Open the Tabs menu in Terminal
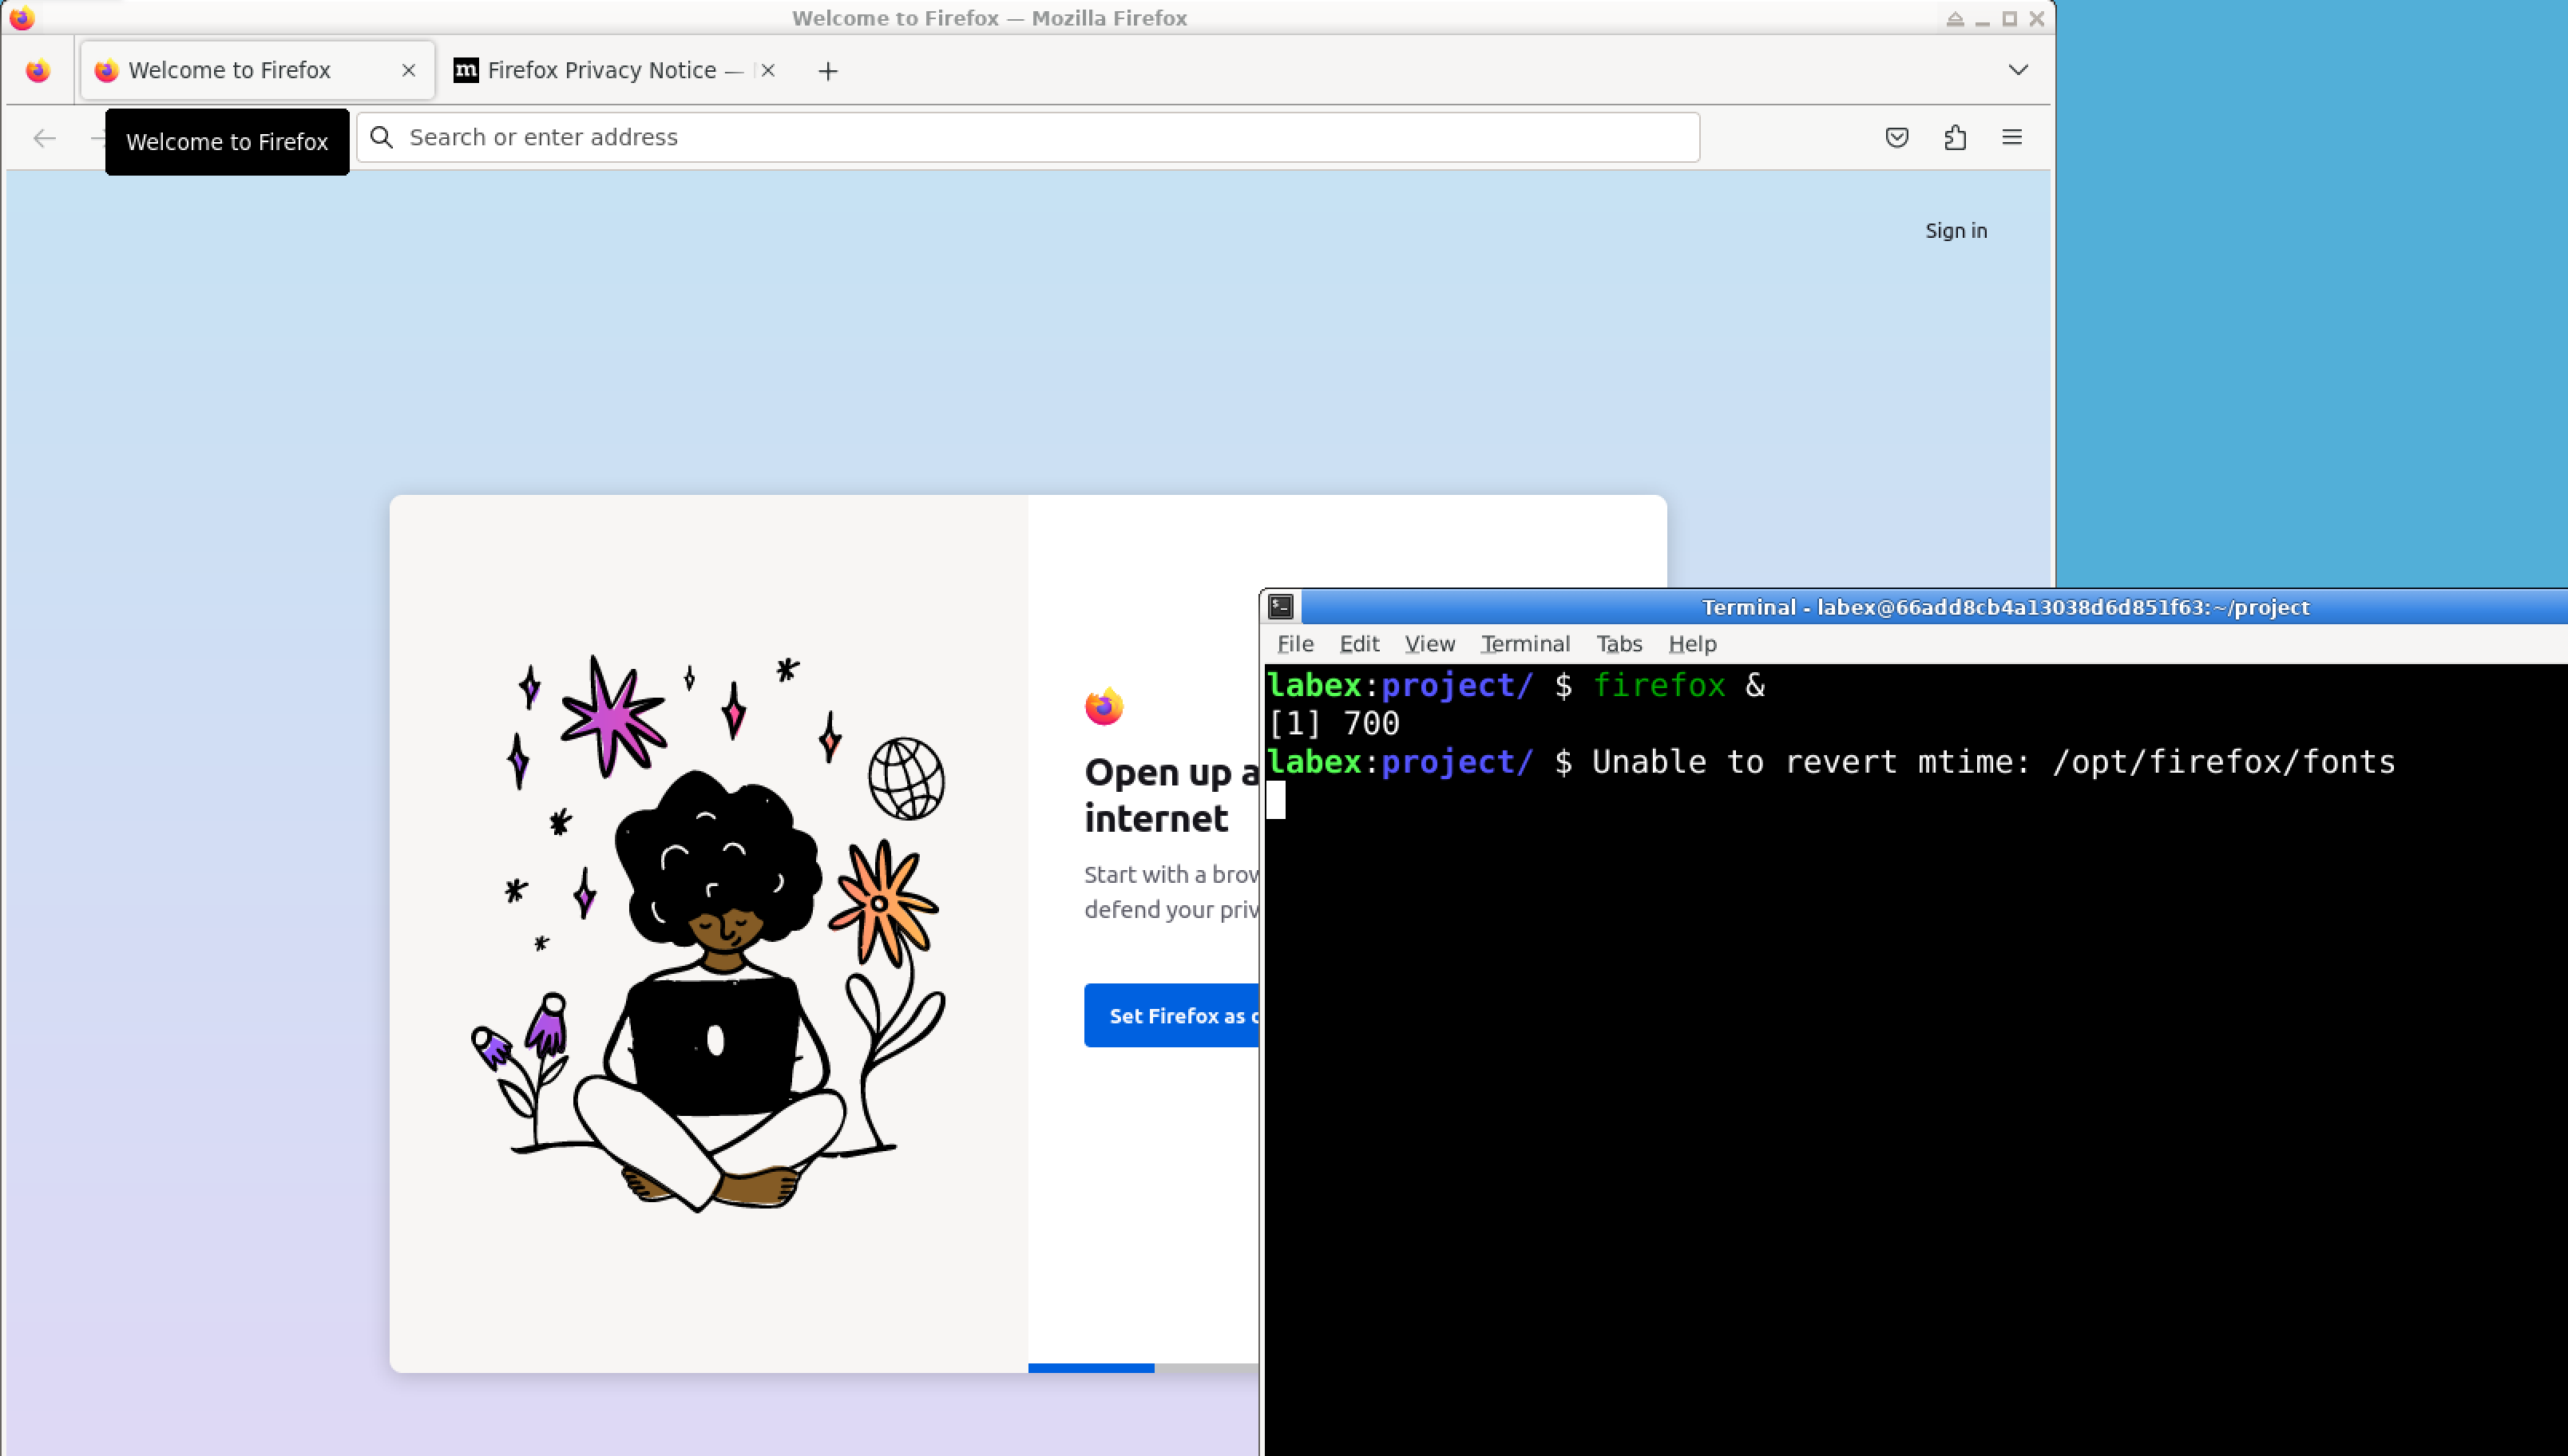The width and height of the screenshot is (2568, 1456). pyautogui.click(x=1618, y=644)
